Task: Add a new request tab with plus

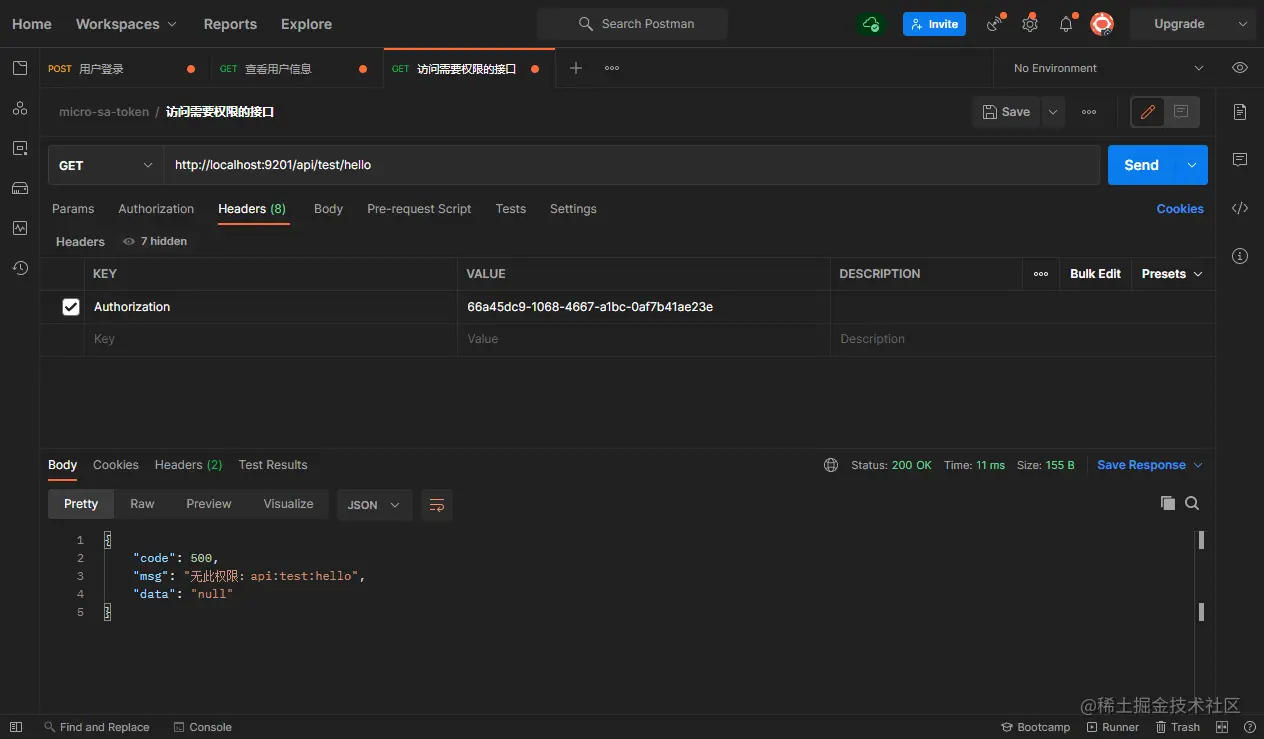Action: pos(575,68)
